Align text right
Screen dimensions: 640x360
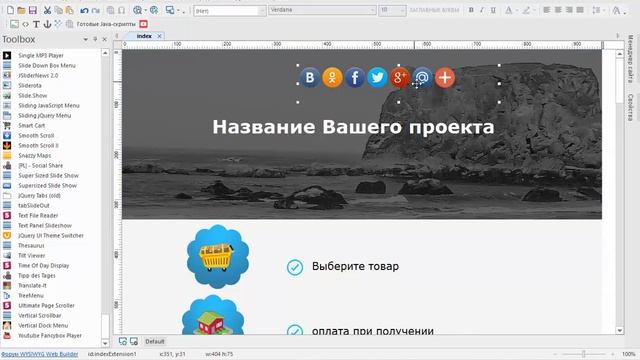[x=569, y=10]
